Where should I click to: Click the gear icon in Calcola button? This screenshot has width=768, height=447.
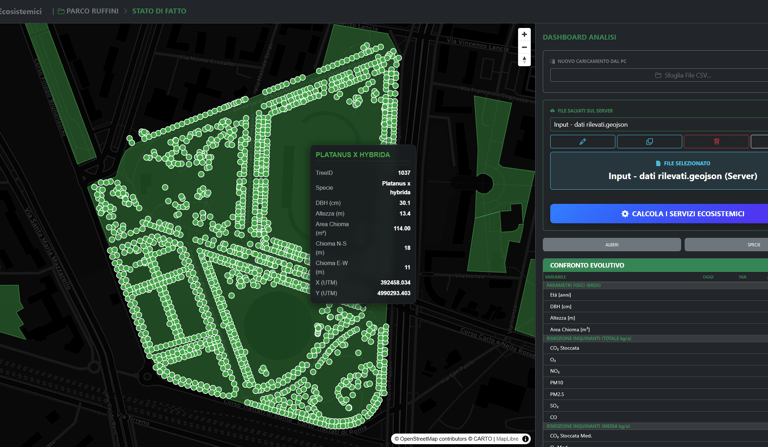625,213
